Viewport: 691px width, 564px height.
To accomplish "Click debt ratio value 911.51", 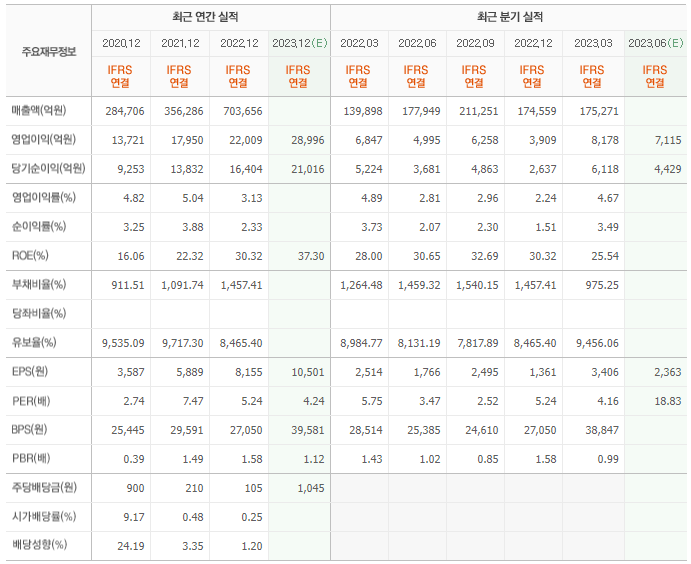I will point(128,286).
